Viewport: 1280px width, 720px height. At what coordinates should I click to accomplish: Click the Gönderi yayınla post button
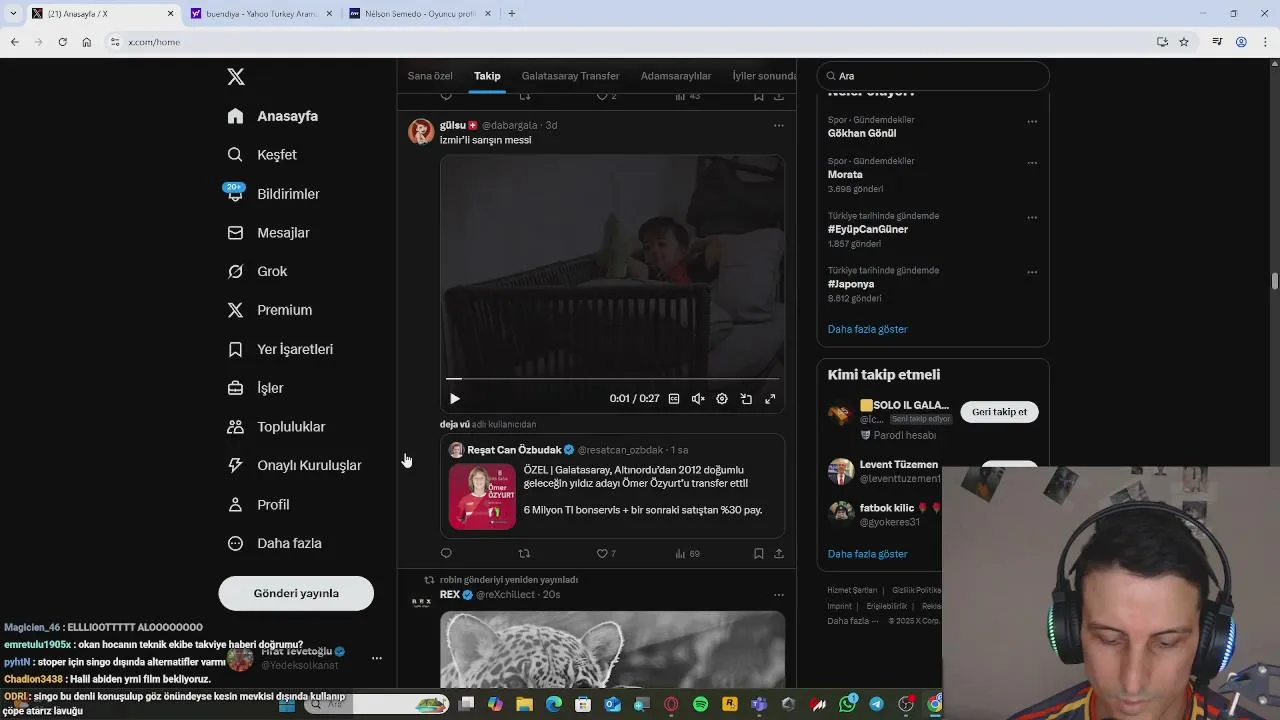tap(296, 593)
